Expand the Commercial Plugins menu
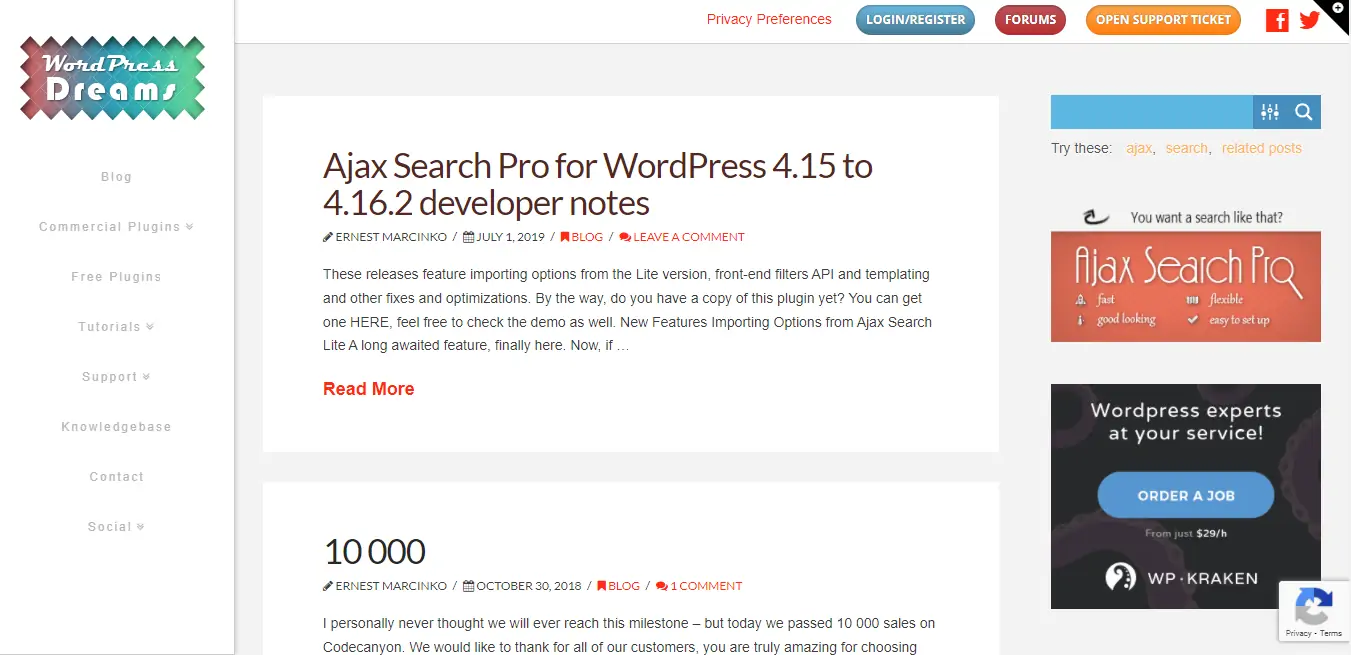The image size is (1351, 655). tap(116, 227)
